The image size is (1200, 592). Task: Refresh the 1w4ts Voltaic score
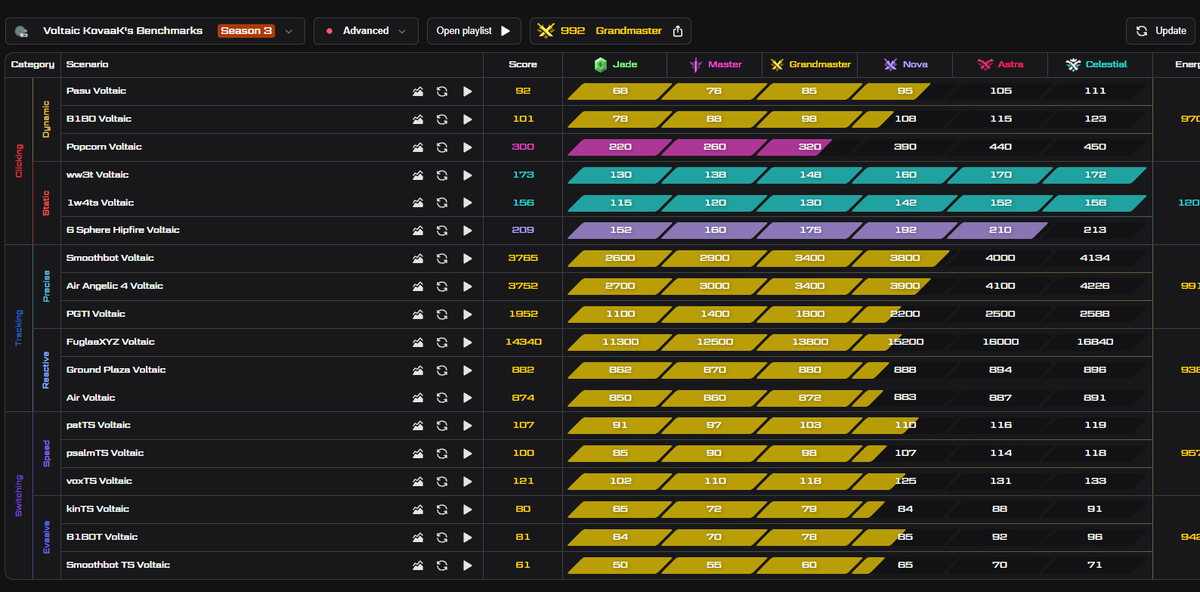point(442,203)
